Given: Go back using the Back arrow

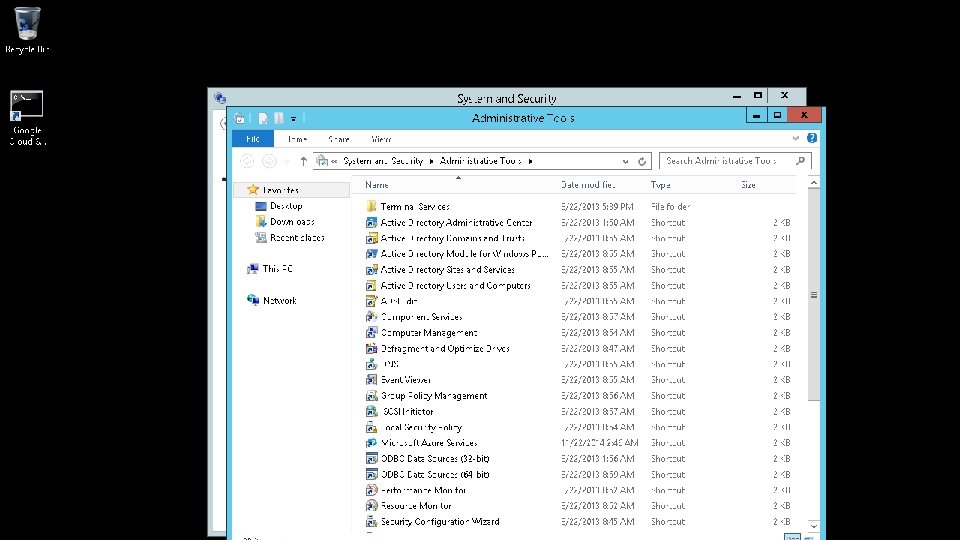Looking at the screenshot, I should (x=247, y=161).
